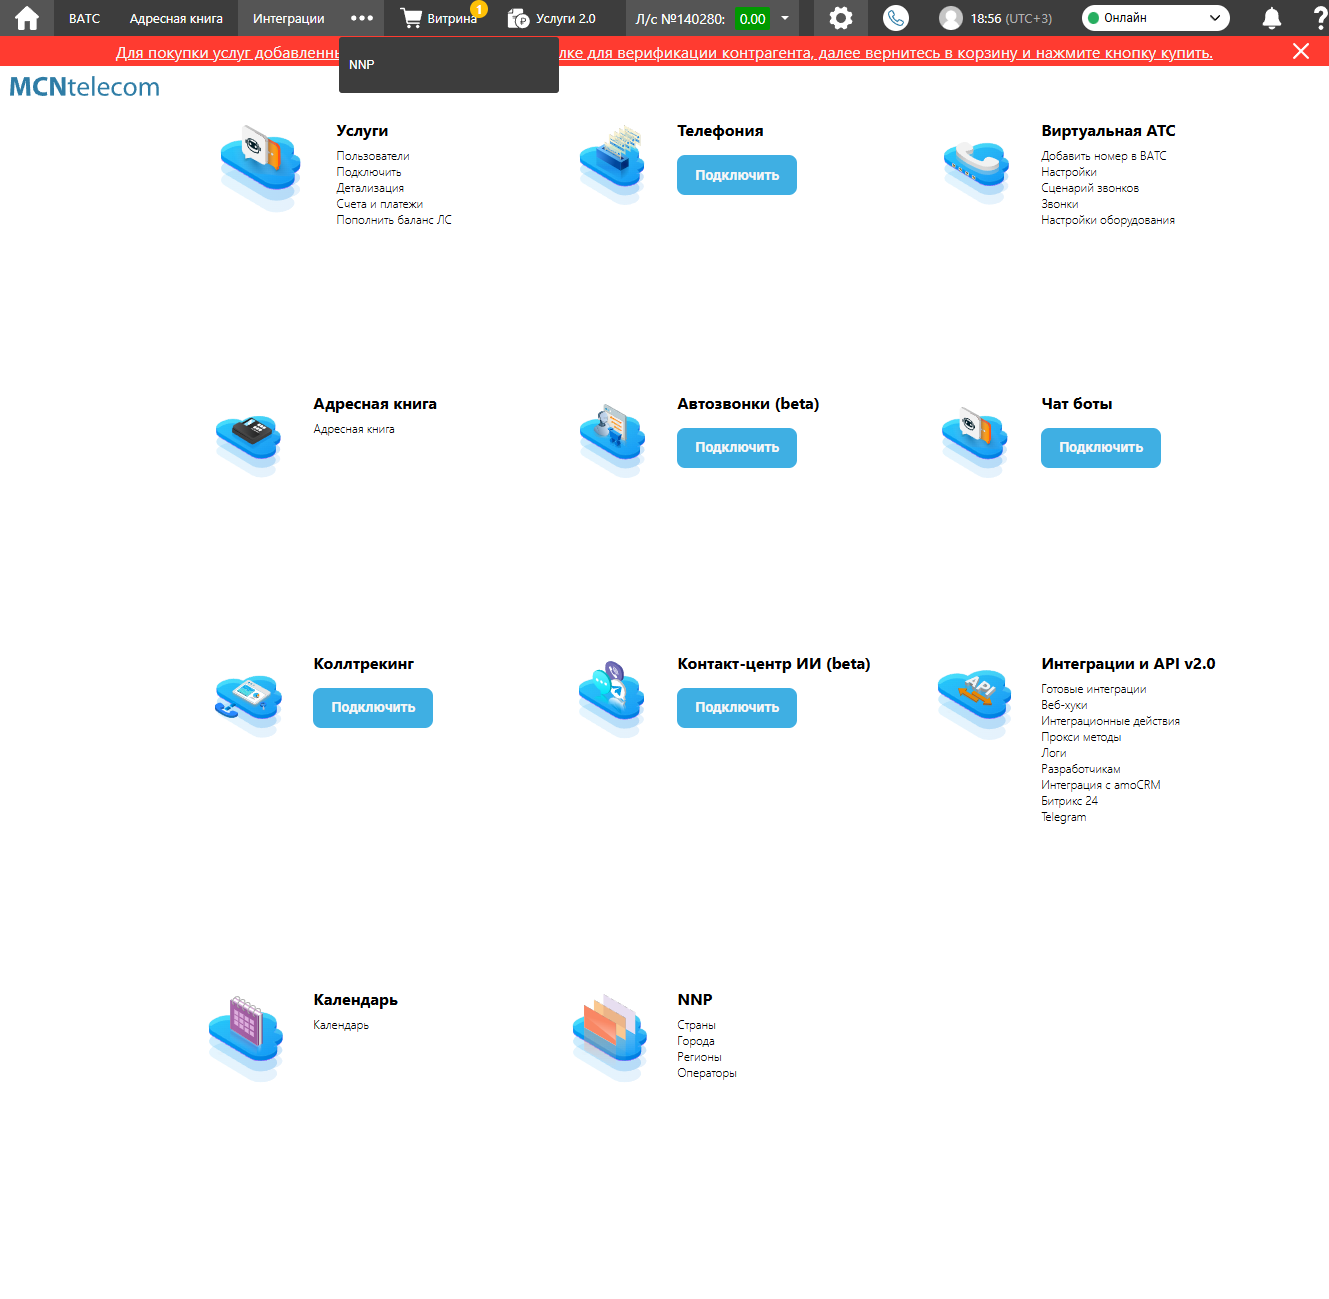
Task: Click the Контакт-центр ИИ cloud icon
Action: point(612,699)
